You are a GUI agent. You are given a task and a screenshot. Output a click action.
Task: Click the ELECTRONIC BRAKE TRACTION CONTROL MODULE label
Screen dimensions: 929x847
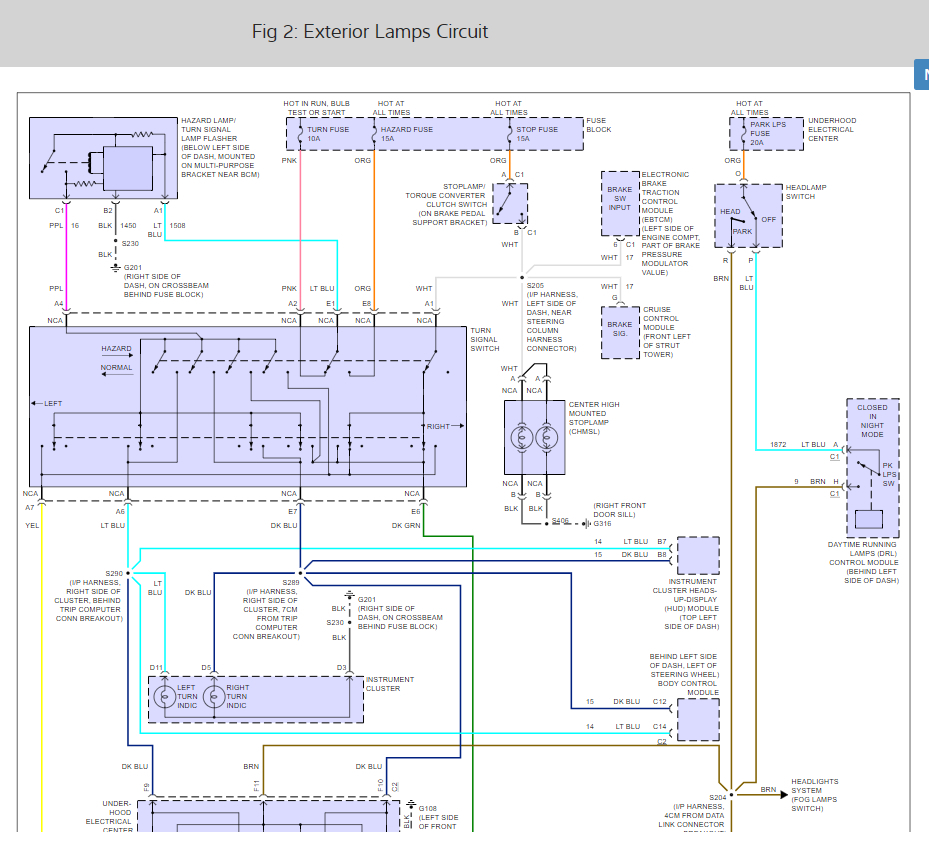click(x=670, y=224)
